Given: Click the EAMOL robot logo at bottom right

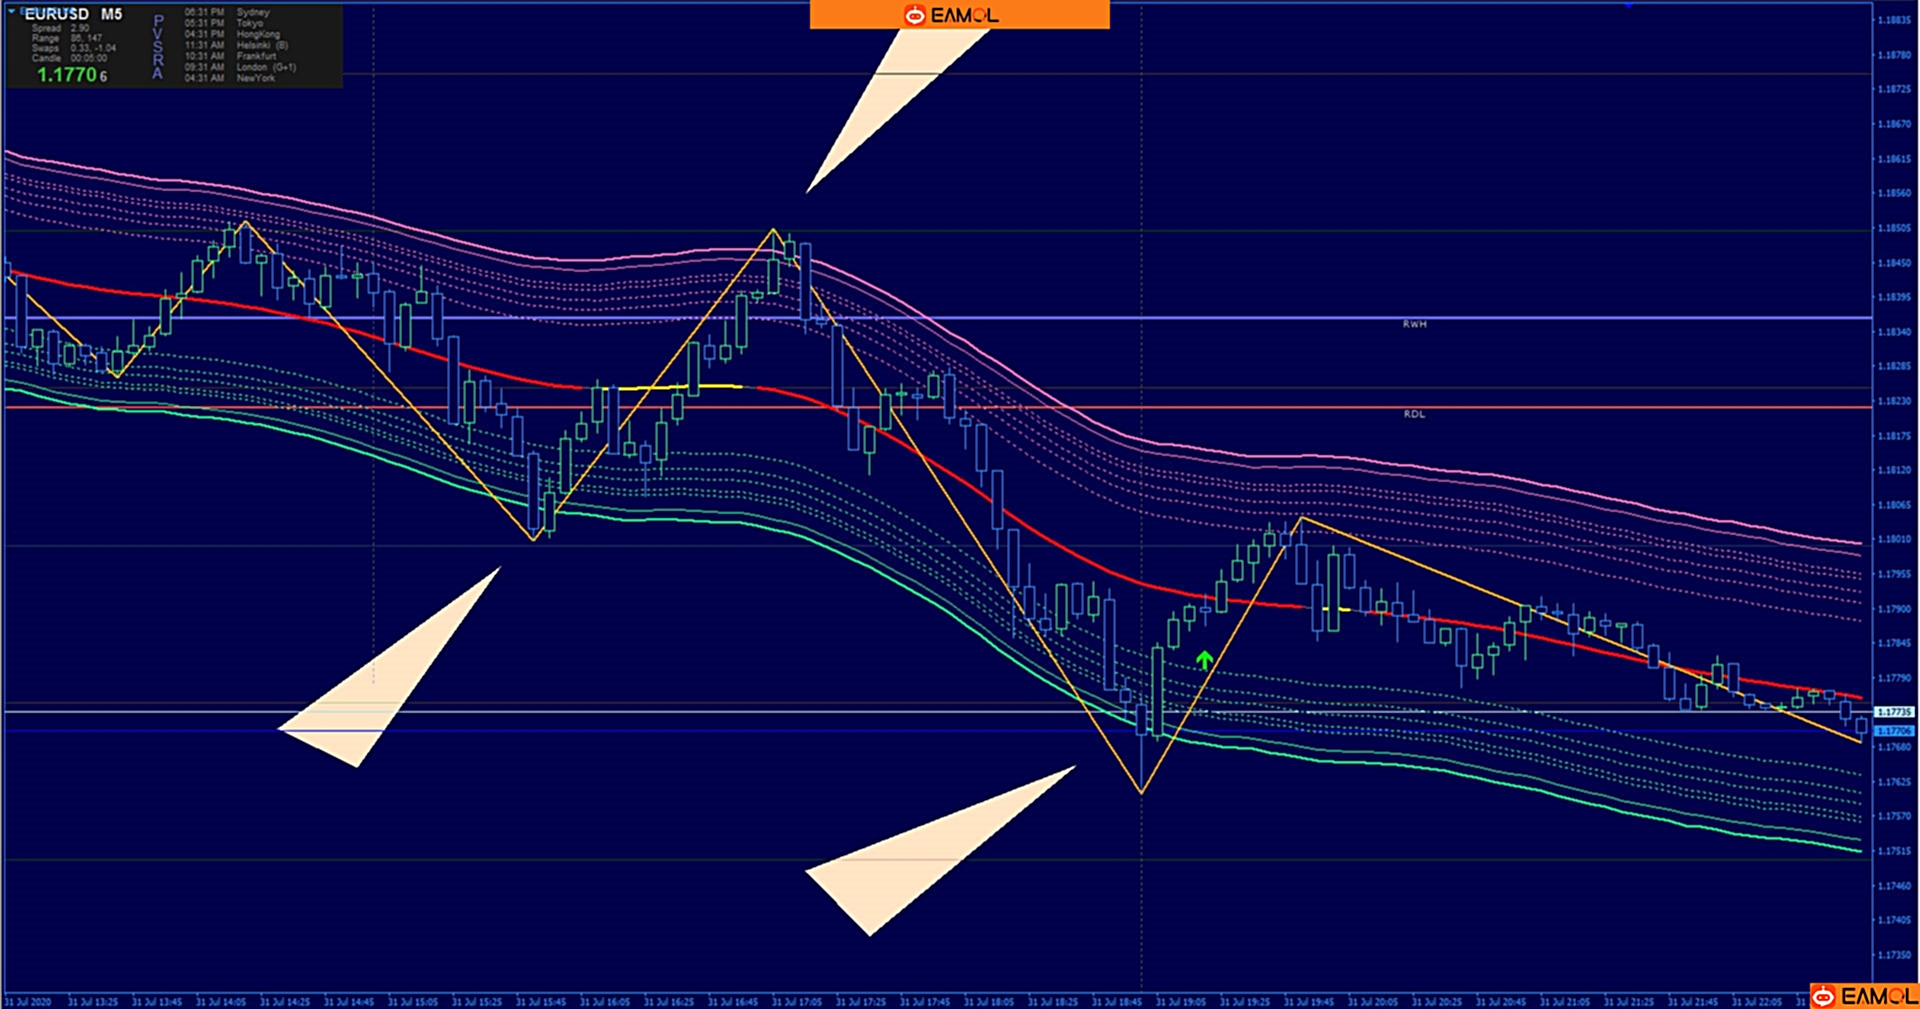Looking at the screenshot, I should (1824, 996).
